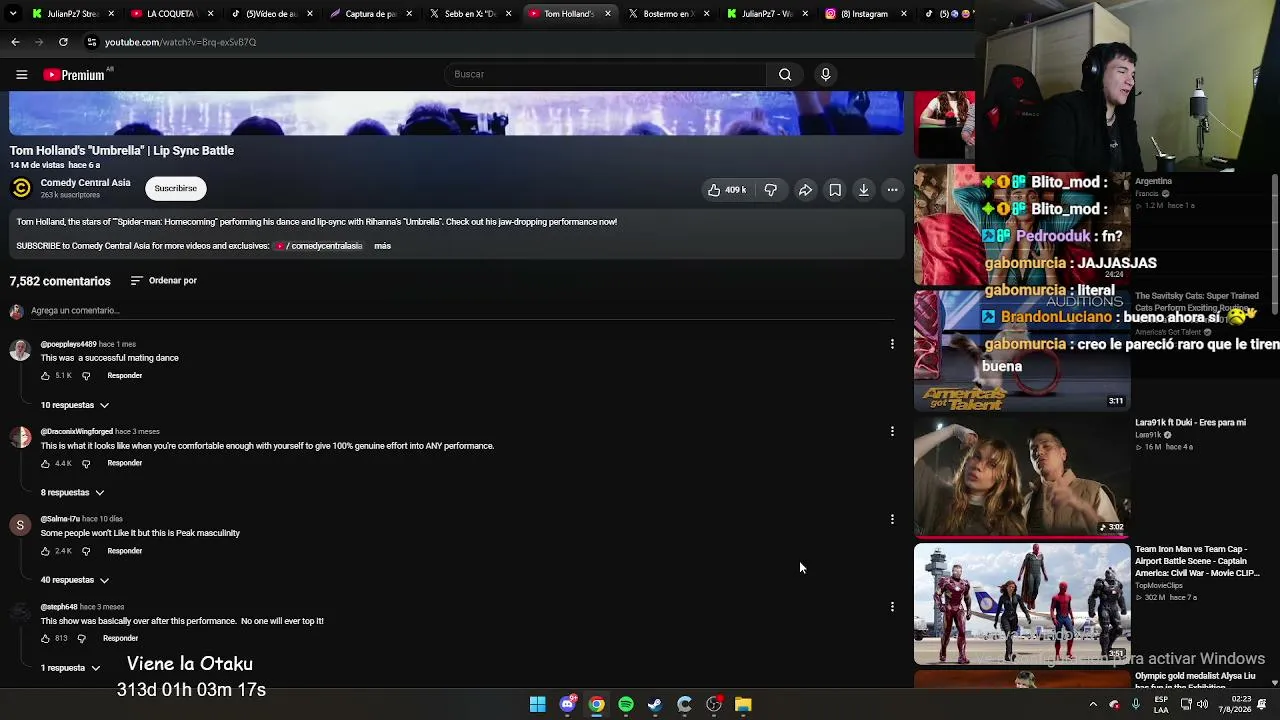
Task: Go to YouTube Premium home logo
Action: click(x=74, y=75)
